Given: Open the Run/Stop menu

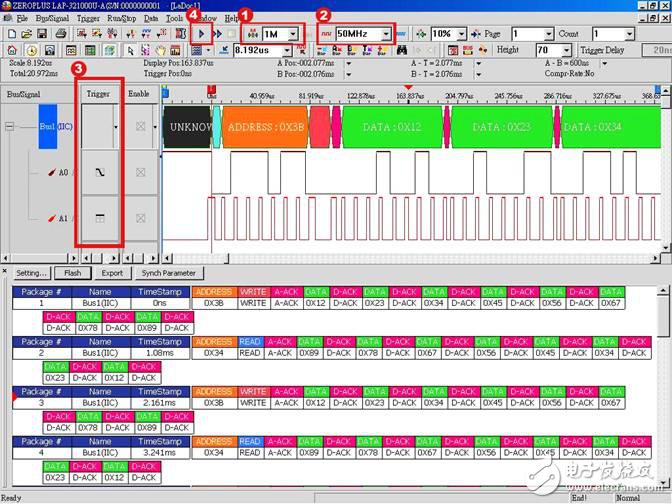Looking at the screenshot, I should point(121,18).
